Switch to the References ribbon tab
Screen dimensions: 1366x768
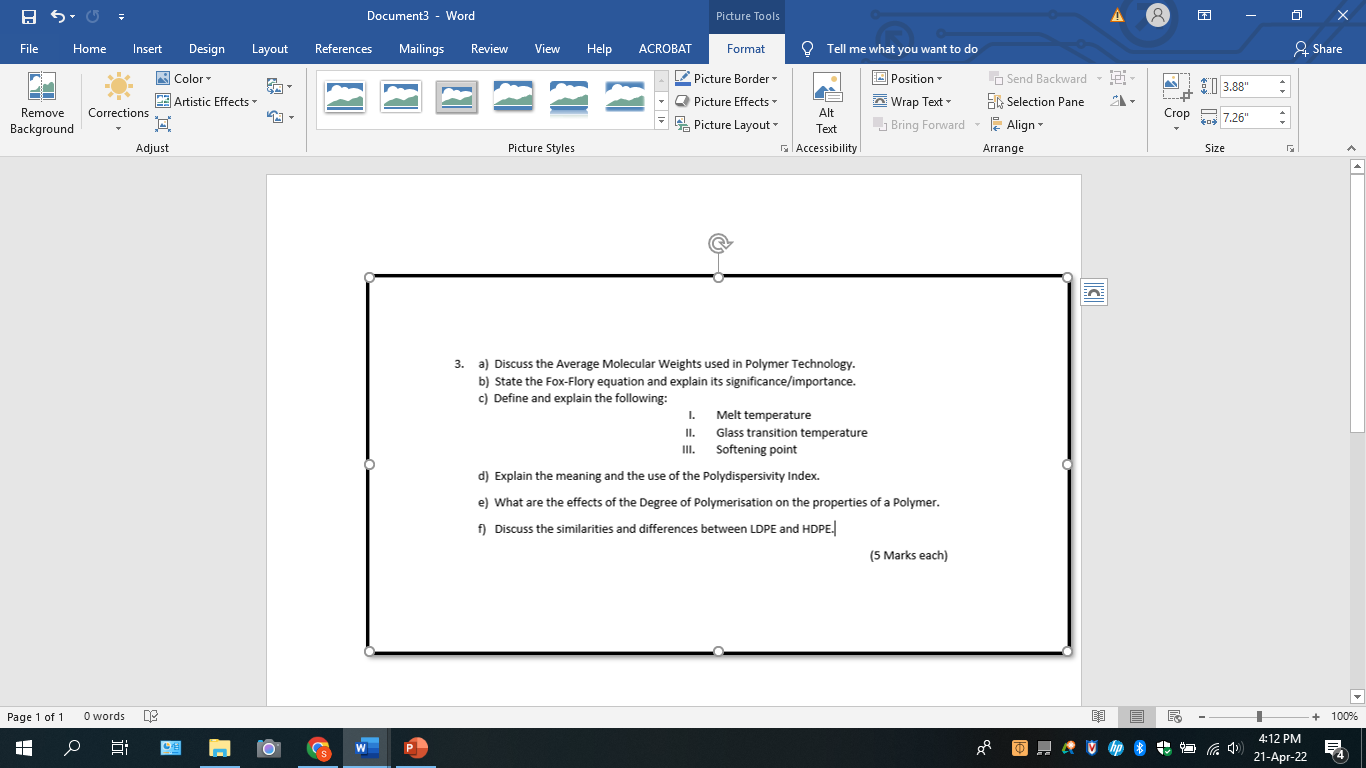click(x=343, y=48)
